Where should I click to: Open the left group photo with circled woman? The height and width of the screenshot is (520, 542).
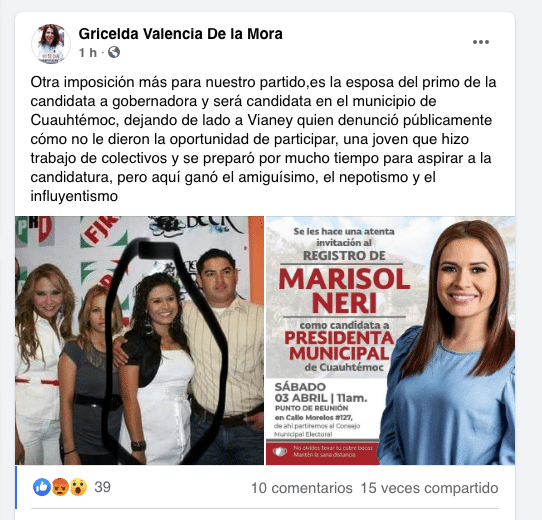139,341
